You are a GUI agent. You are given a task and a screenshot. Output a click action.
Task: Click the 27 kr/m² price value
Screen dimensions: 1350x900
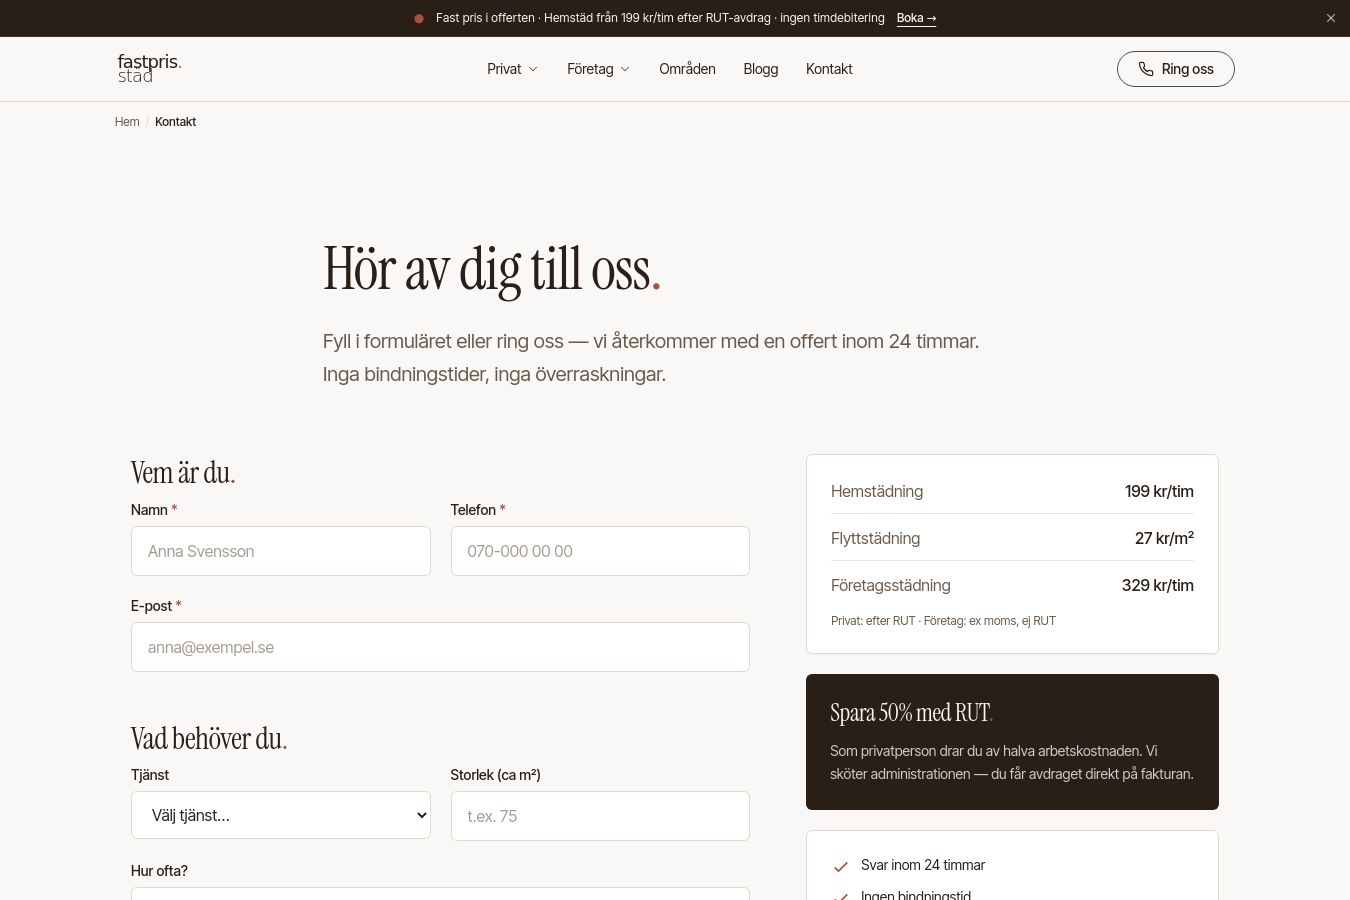point(1164,538)
